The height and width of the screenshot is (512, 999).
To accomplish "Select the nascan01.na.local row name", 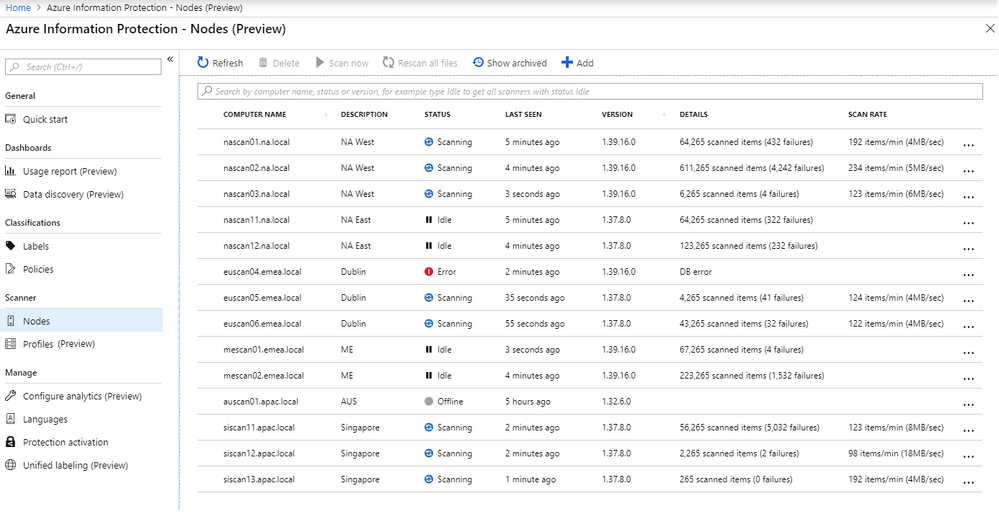I will [256, 142].
